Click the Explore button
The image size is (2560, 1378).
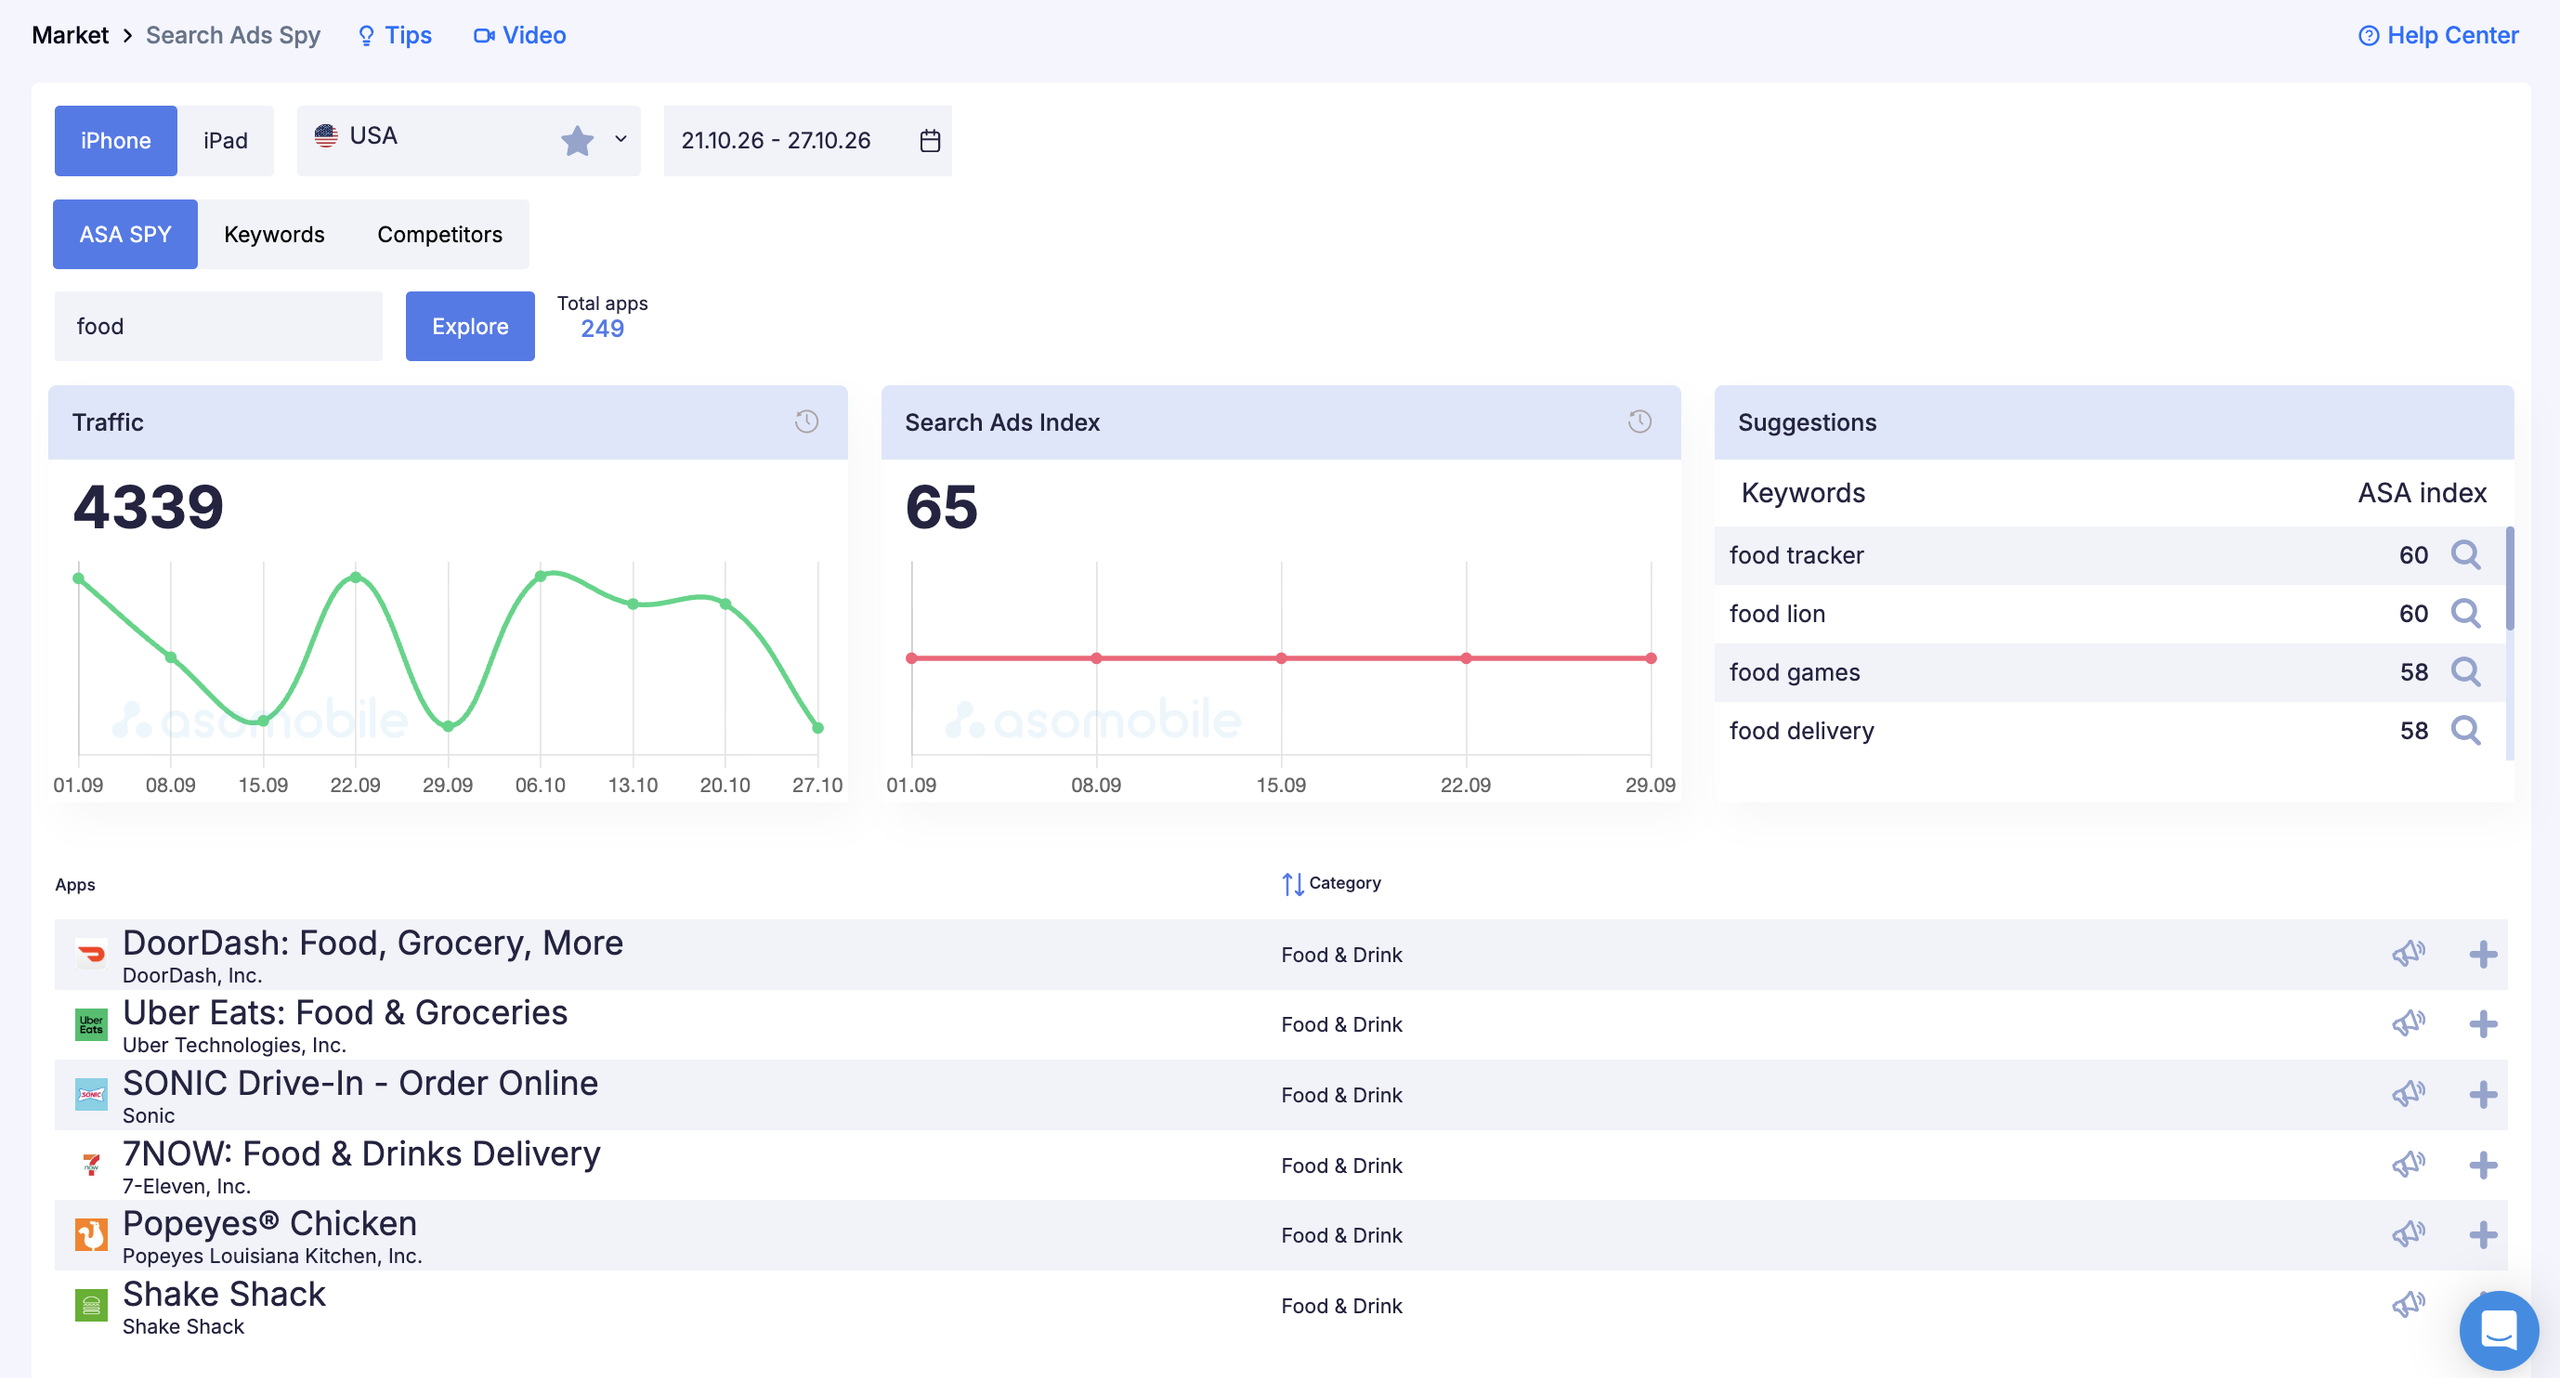[x=470, y=326]
